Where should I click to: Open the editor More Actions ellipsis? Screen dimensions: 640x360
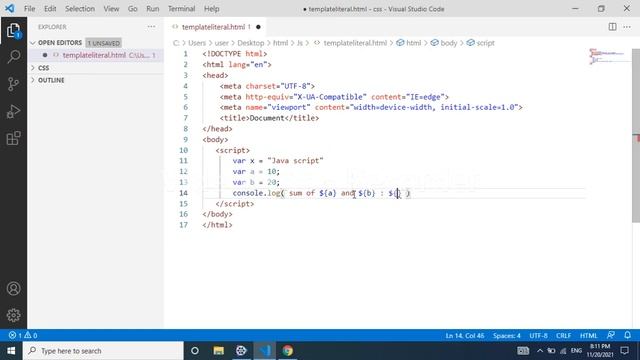click(627, 27)
